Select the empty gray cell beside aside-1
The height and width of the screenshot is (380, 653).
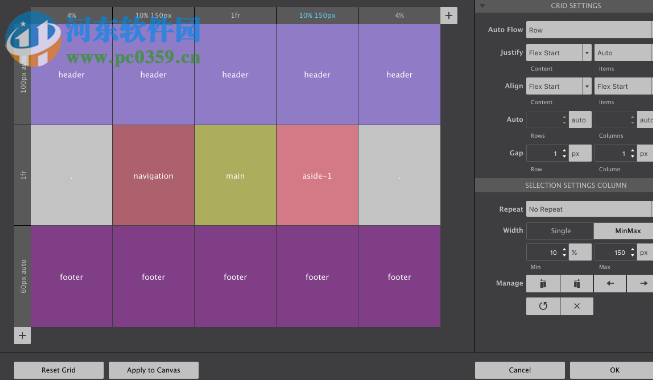coord(399,175)
